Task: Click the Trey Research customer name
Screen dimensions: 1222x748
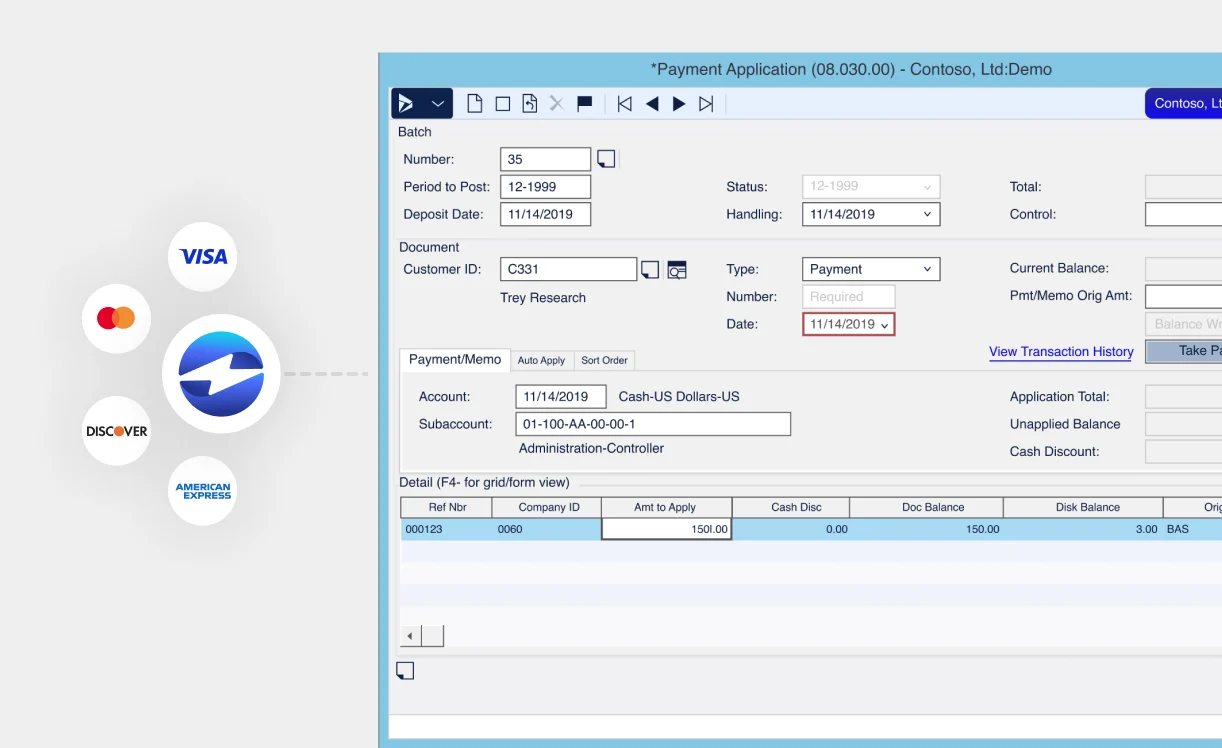Action: click(543, 298)
